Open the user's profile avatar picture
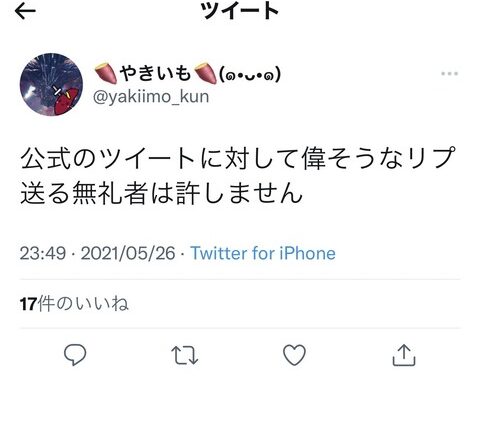The image size is (480, 422). coord(51,84)
